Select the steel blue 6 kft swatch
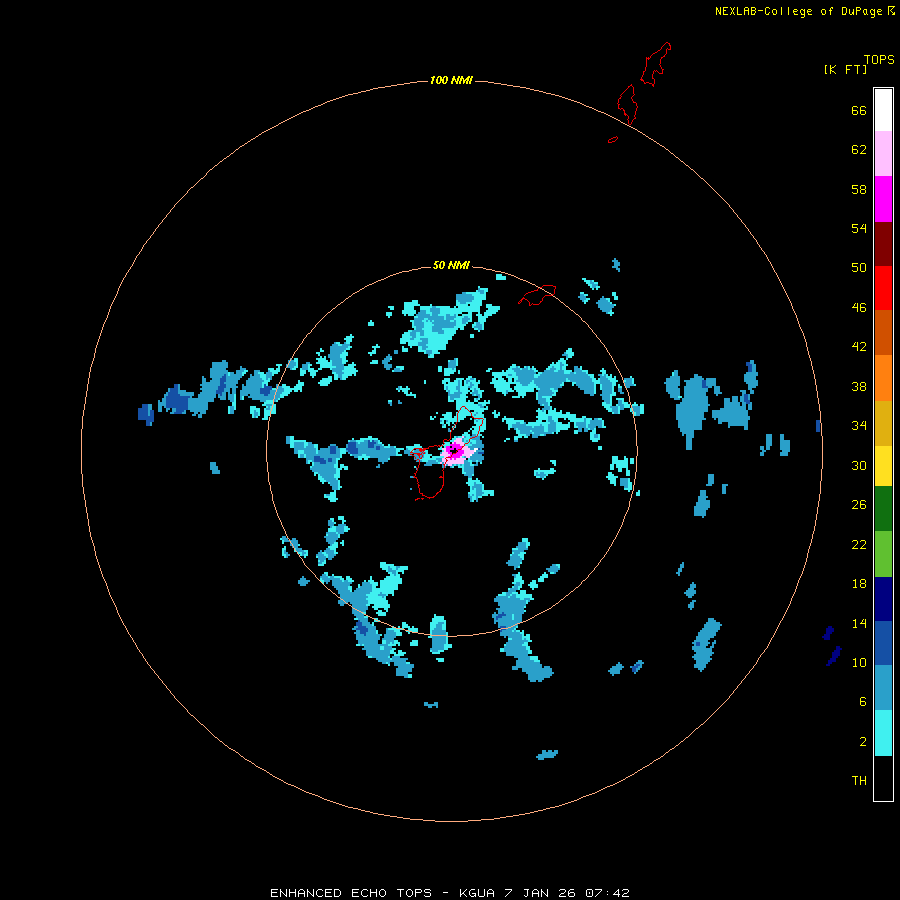The height and width of the screenshot is (900, 900). 883,687
